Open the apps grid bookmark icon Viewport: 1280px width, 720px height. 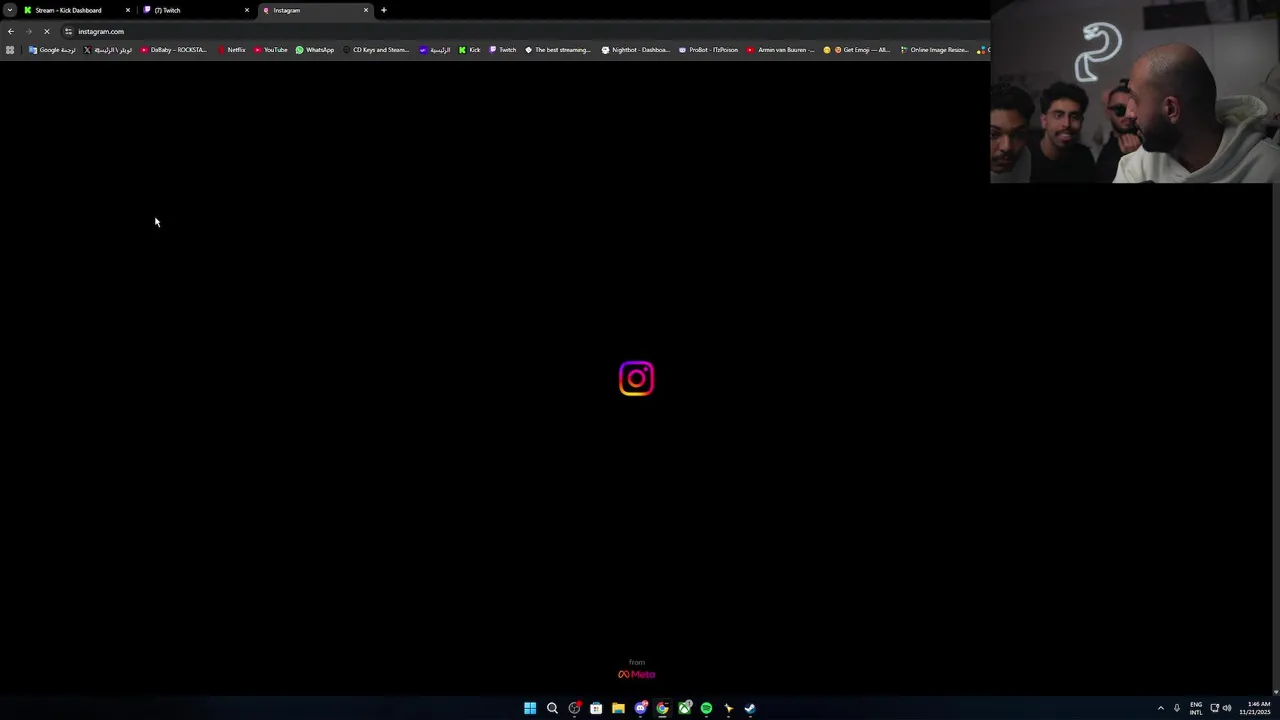pos(10,50)
